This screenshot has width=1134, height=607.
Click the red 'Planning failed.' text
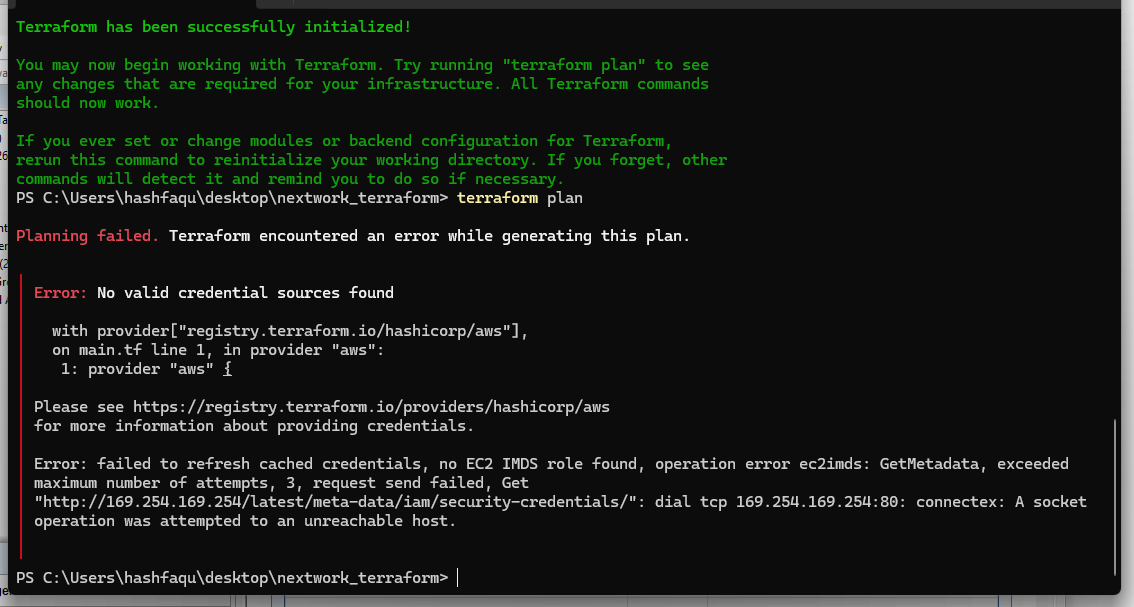point(88,236)
